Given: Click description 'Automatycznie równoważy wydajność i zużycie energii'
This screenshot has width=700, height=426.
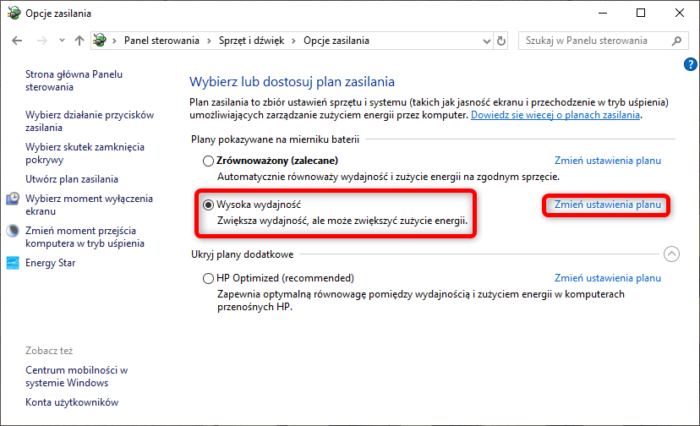Looking at the screenshot, I should 388,177.
